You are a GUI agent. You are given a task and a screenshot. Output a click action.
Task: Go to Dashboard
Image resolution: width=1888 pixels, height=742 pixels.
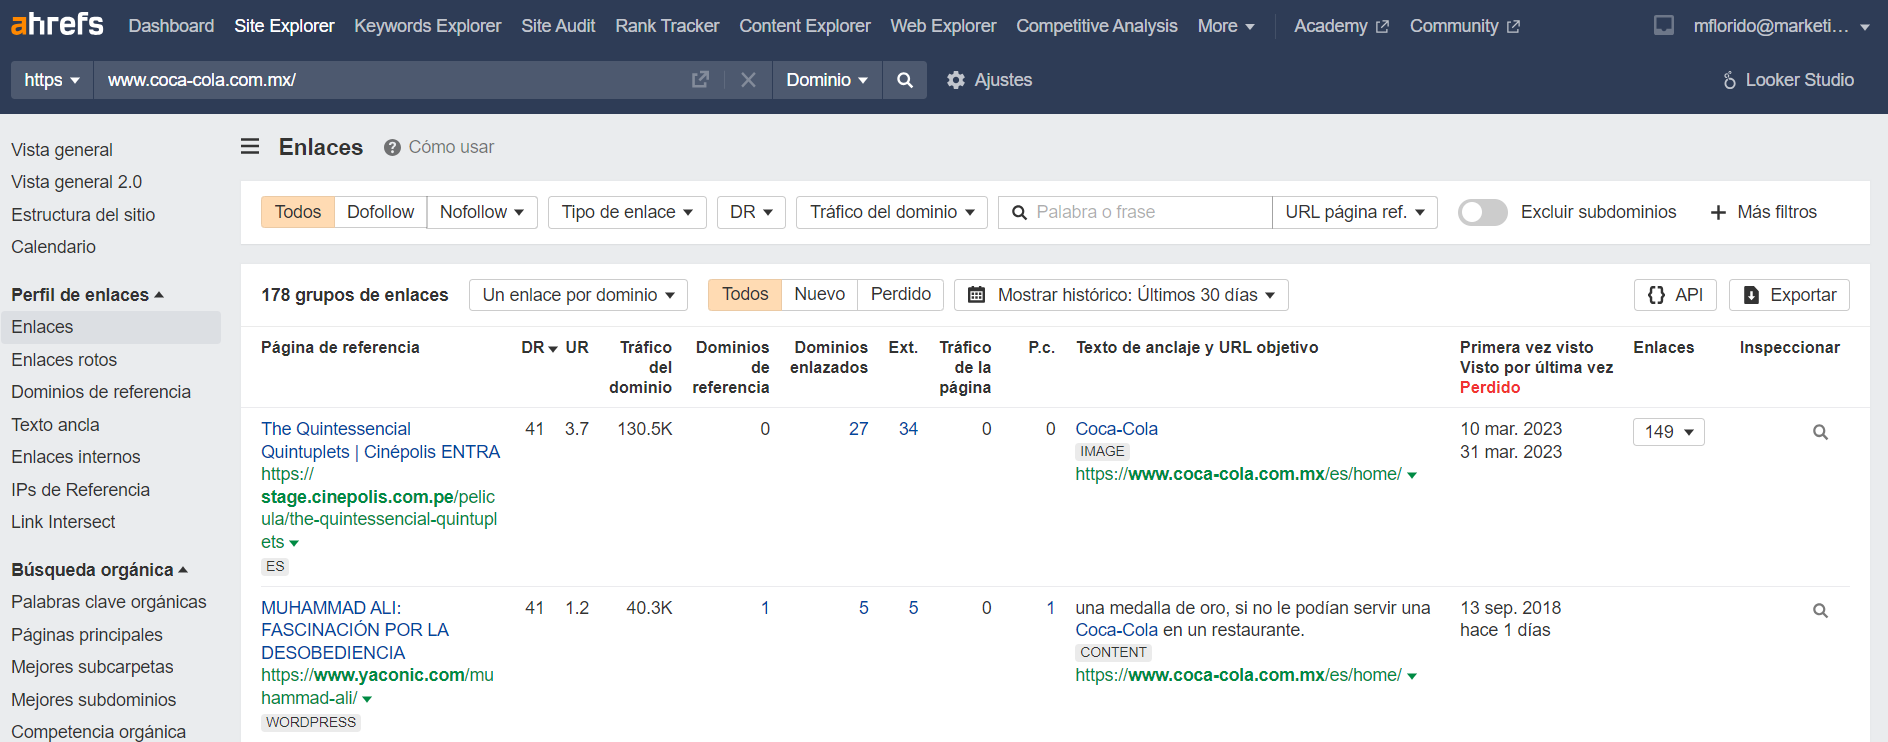point(171,26)
